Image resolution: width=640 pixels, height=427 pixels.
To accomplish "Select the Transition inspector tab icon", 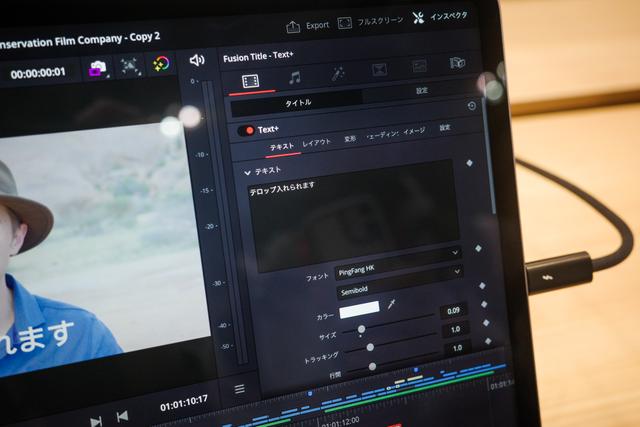I will click(x=380, y=70).
